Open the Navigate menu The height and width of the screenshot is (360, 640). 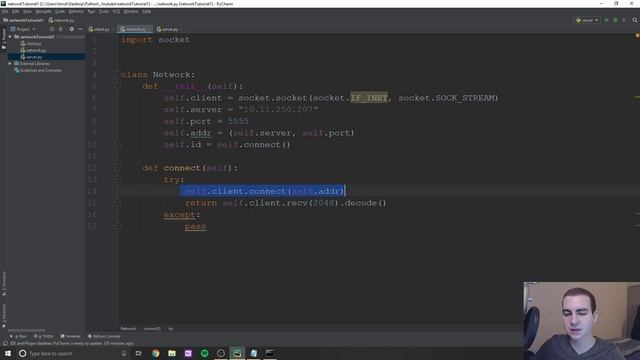[x=43, y=11]
